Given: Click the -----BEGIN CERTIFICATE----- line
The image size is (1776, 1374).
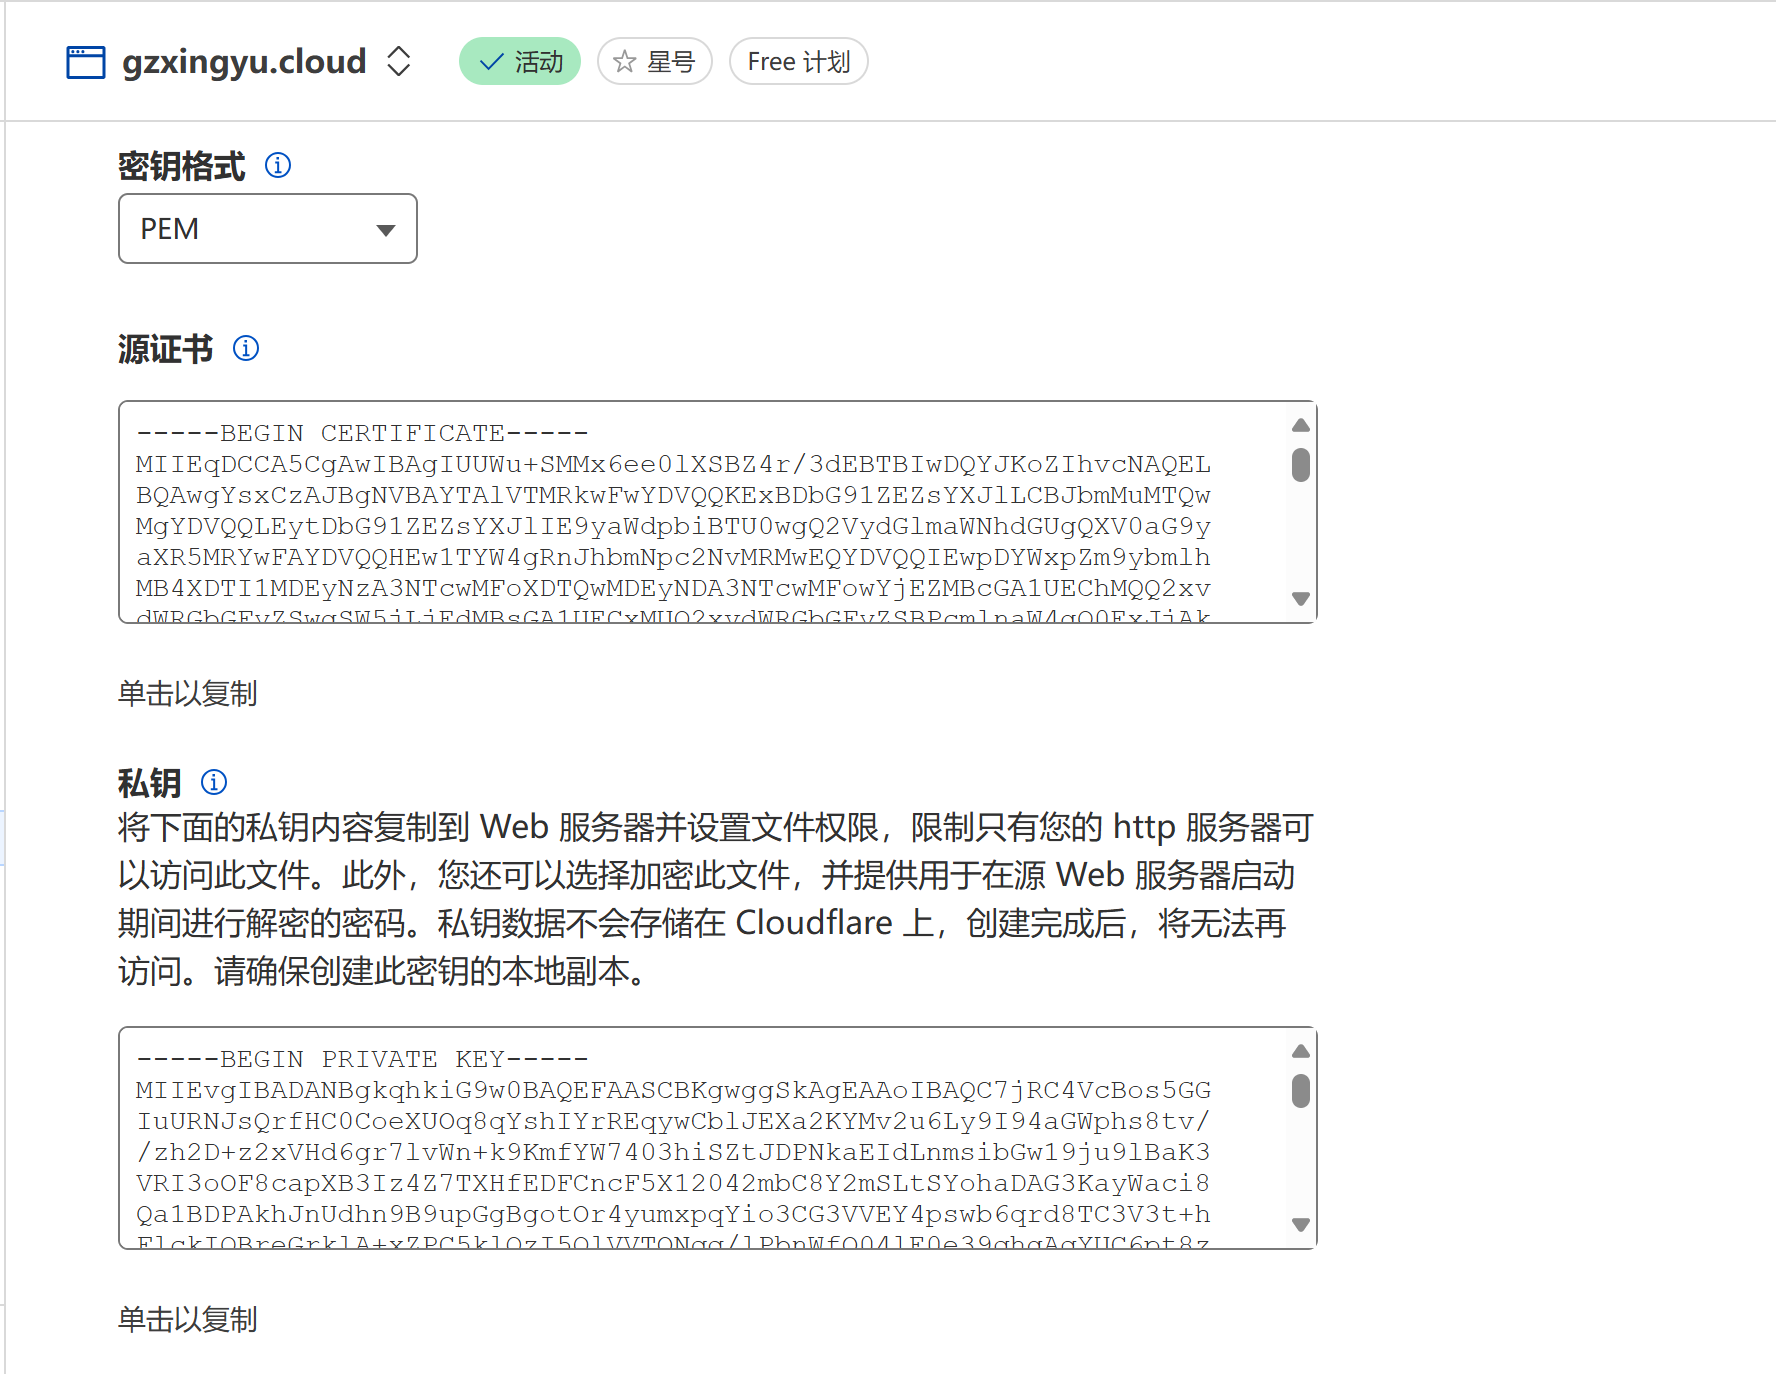Looking at the screenshot, I should pyautogui.click(x=362, y=433).
